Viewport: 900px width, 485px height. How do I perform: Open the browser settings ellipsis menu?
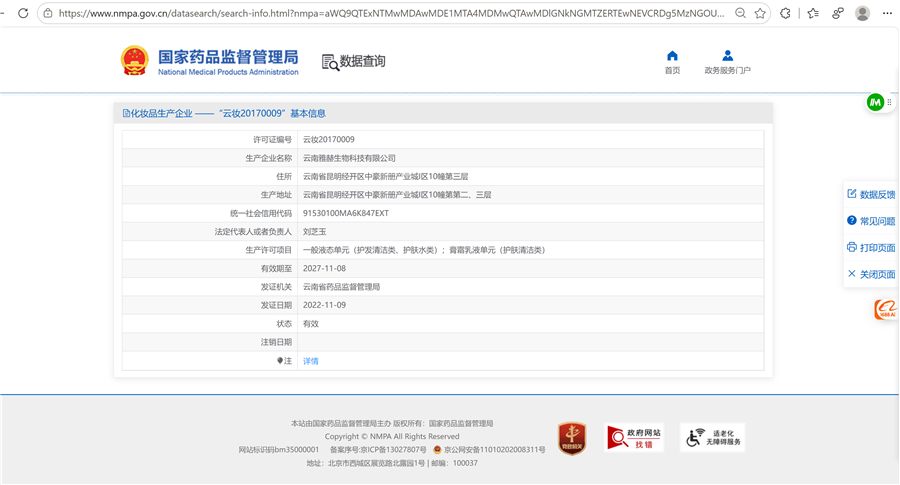[x=887, y=13]
